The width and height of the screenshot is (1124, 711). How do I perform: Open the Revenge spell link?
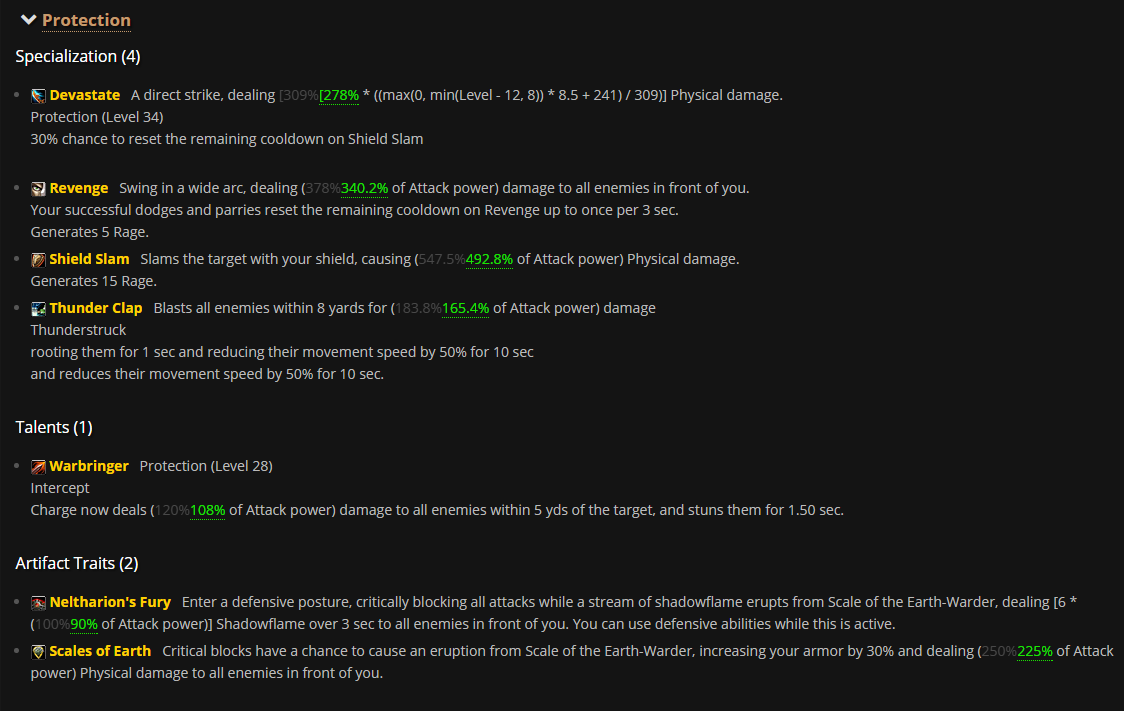click(x=79, y=188)
